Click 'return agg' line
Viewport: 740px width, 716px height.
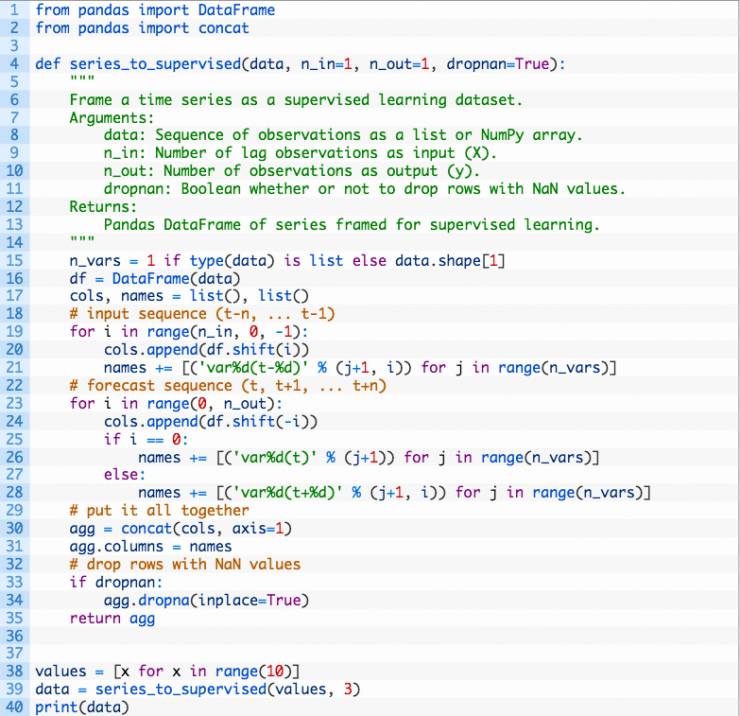pos(112,618)
